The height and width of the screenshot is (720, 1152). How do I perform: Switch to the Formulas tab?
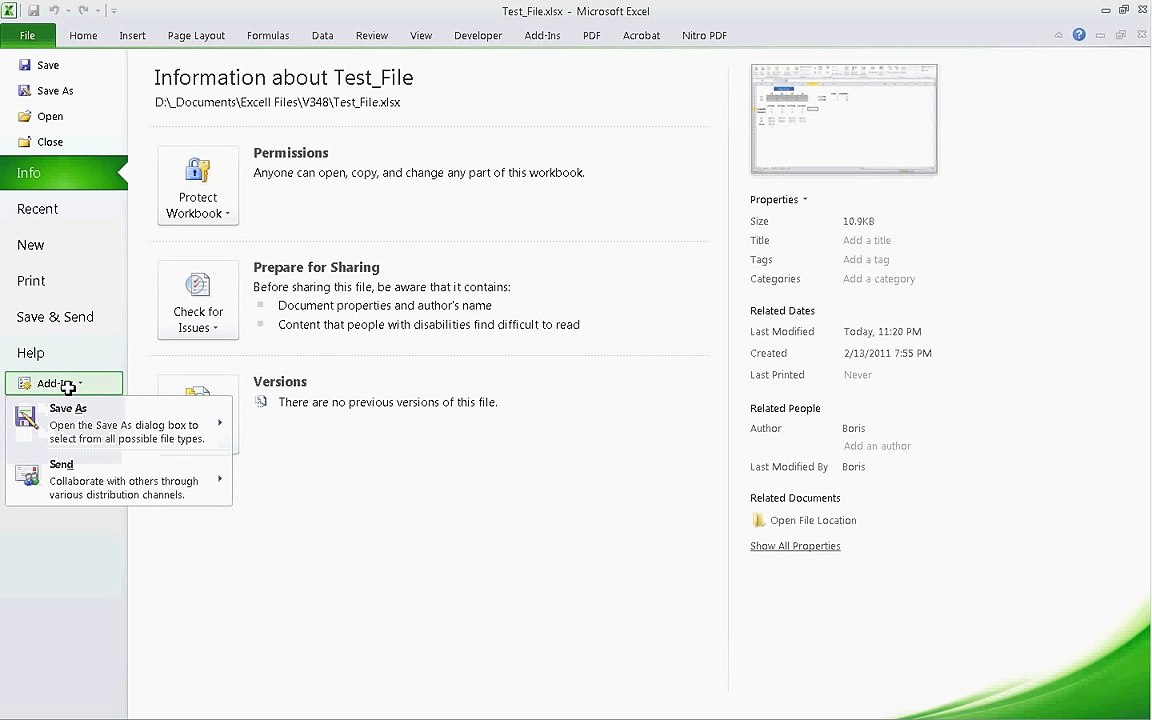[x=267, y=35]
